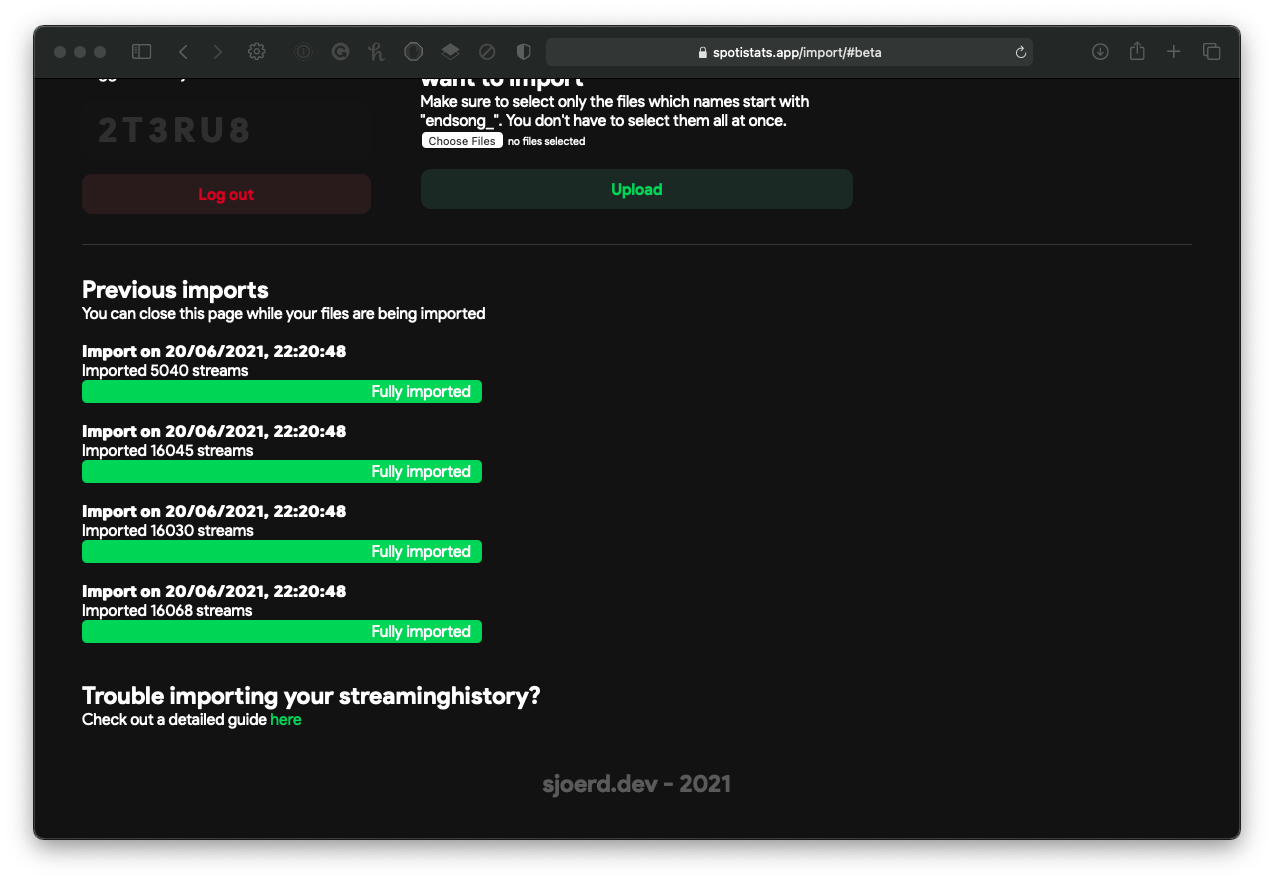This screenshot has width=1274, height=881.
Task: Open the Share menu icon
Action: tap(1137, 52)
